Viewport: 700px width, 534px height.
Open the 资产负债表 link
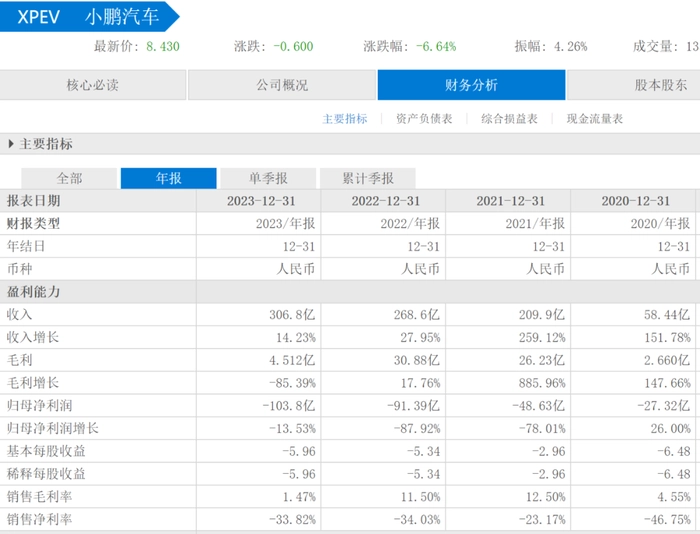(x=424, y=119)
